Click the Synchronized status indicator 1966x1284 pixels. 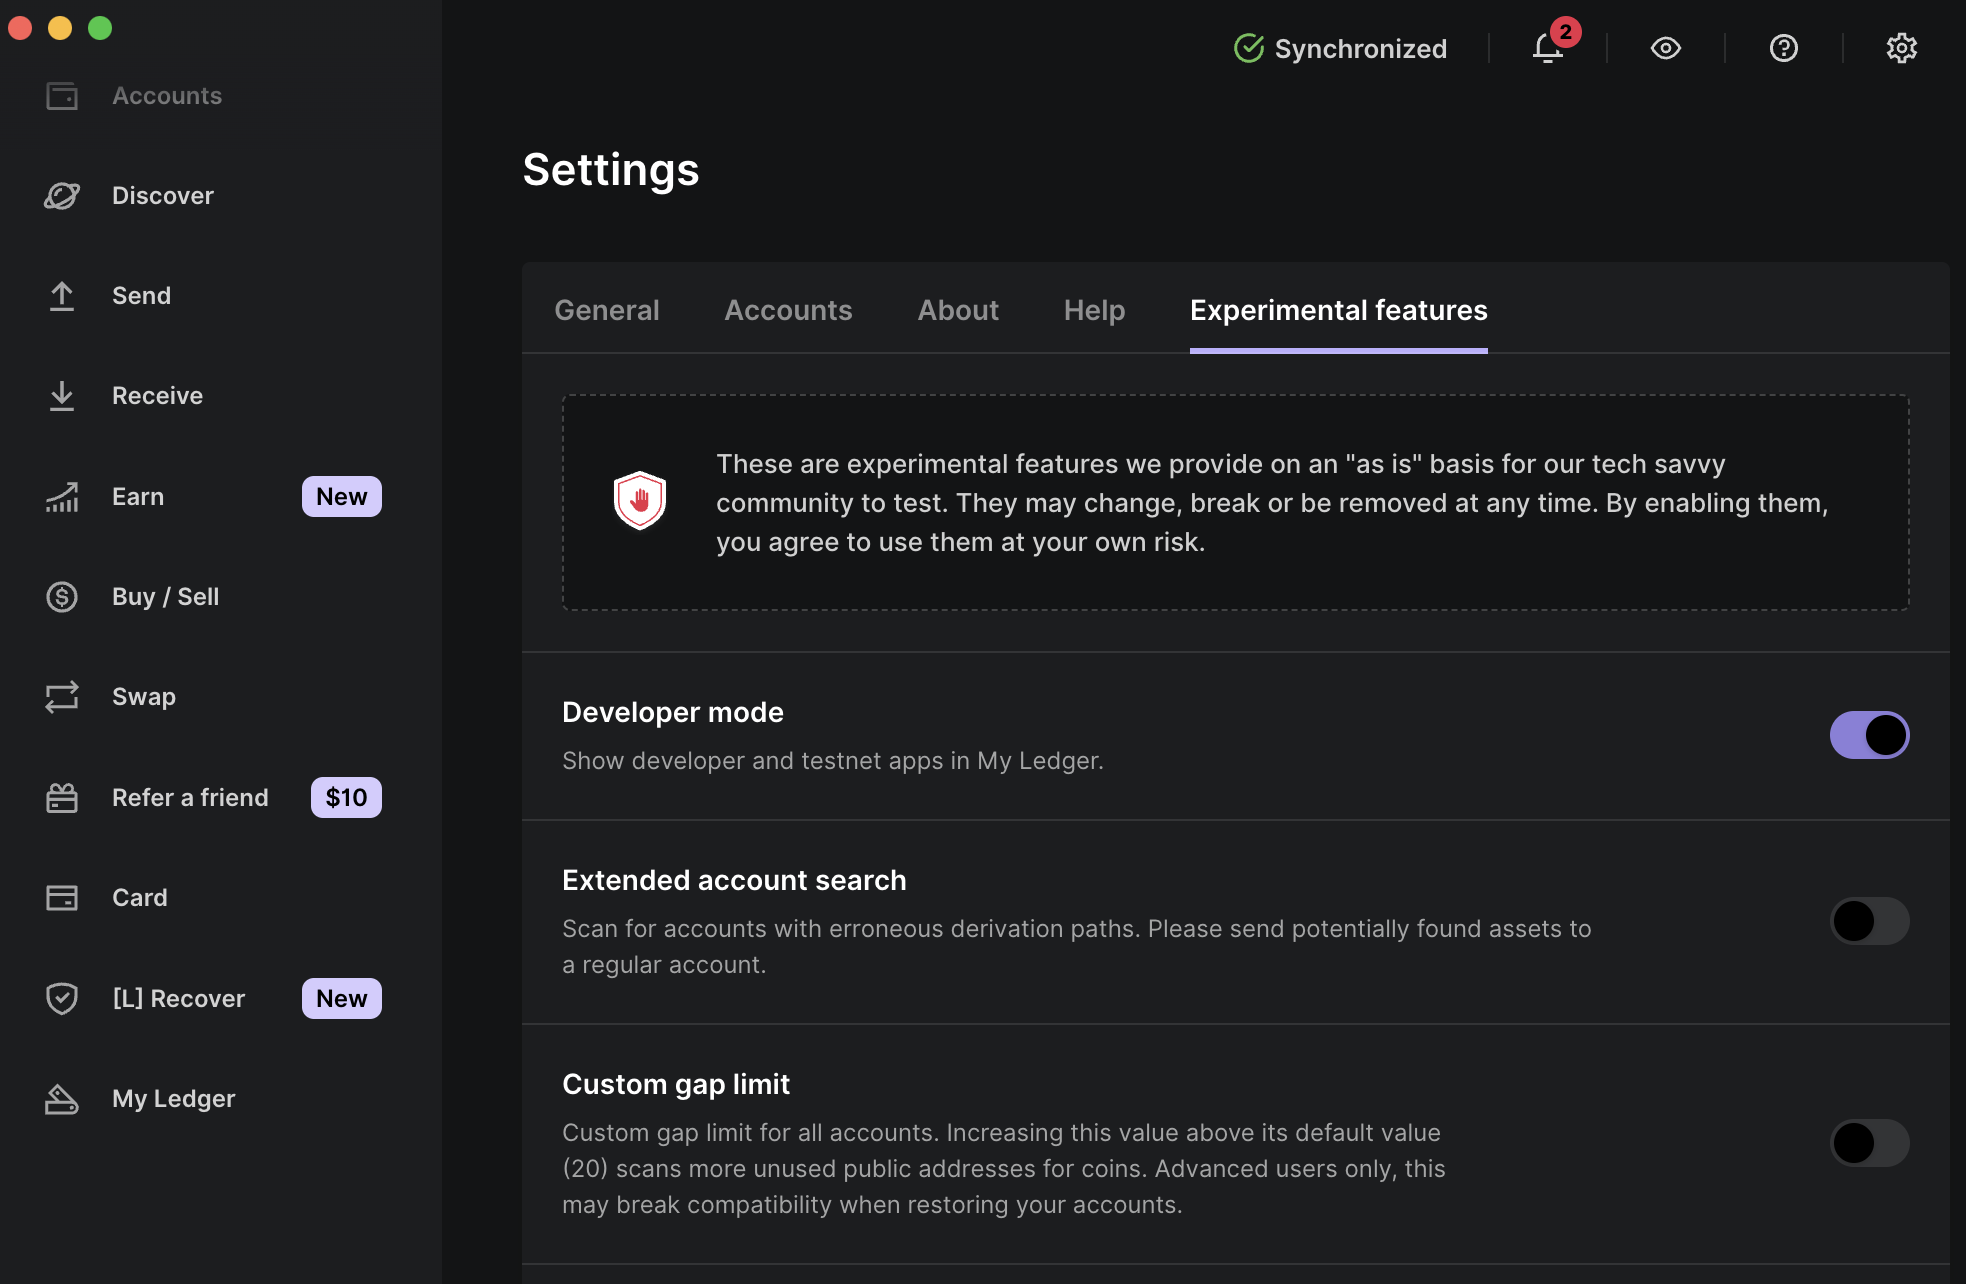pyautogui.click(x=1340, y=48)
